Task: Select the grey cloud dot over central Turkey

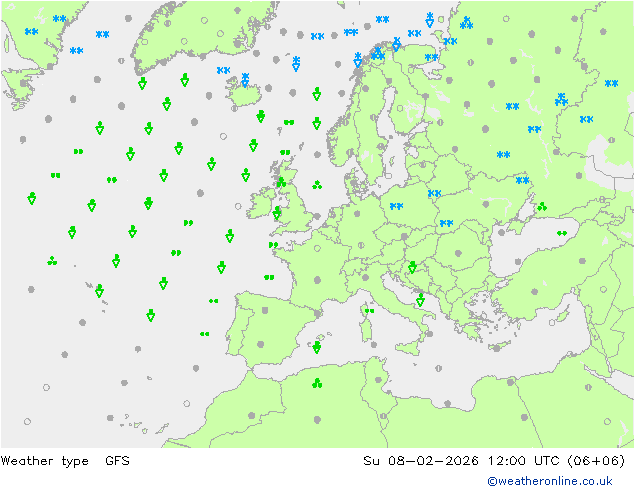Action: click(535, 292)
